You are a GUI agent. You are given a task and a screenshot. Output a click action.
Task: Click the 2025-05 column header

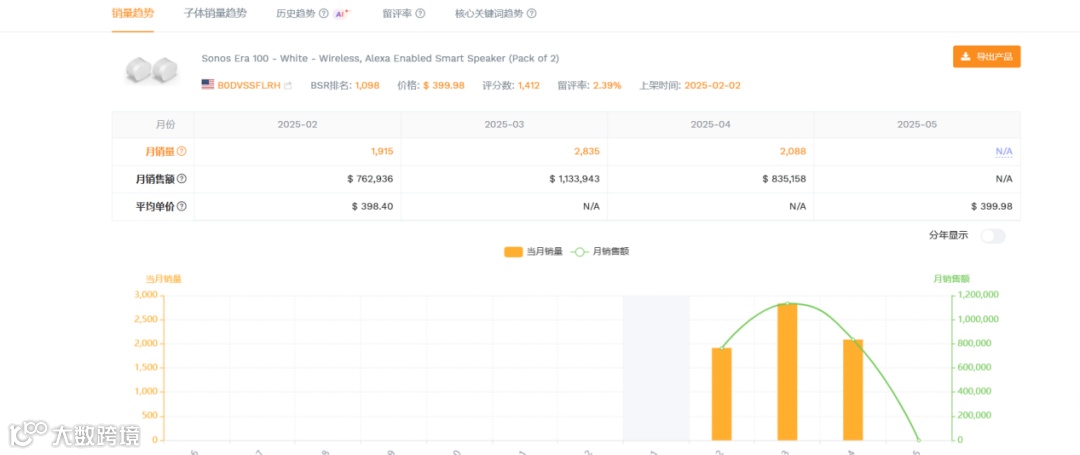click(x=917, y=125)
